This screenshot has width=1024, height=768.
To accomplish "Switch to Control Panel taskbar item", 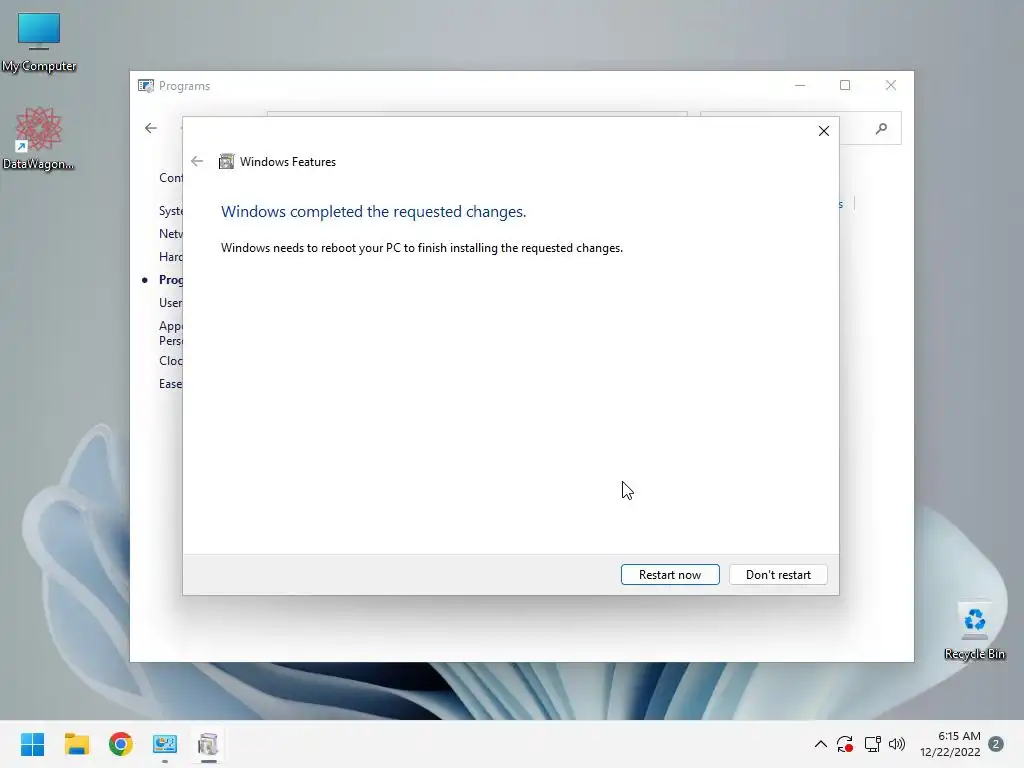I will tap(165, 744).
